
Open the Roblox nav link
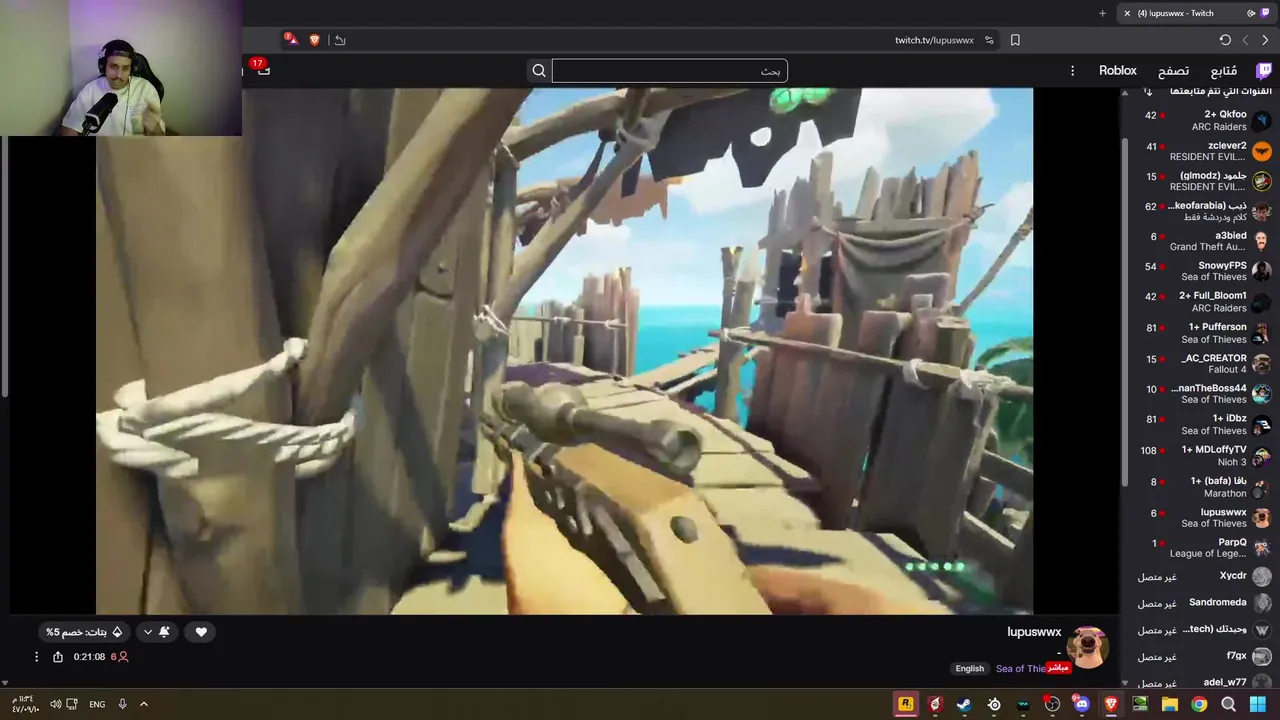(x=1118, y=71)
